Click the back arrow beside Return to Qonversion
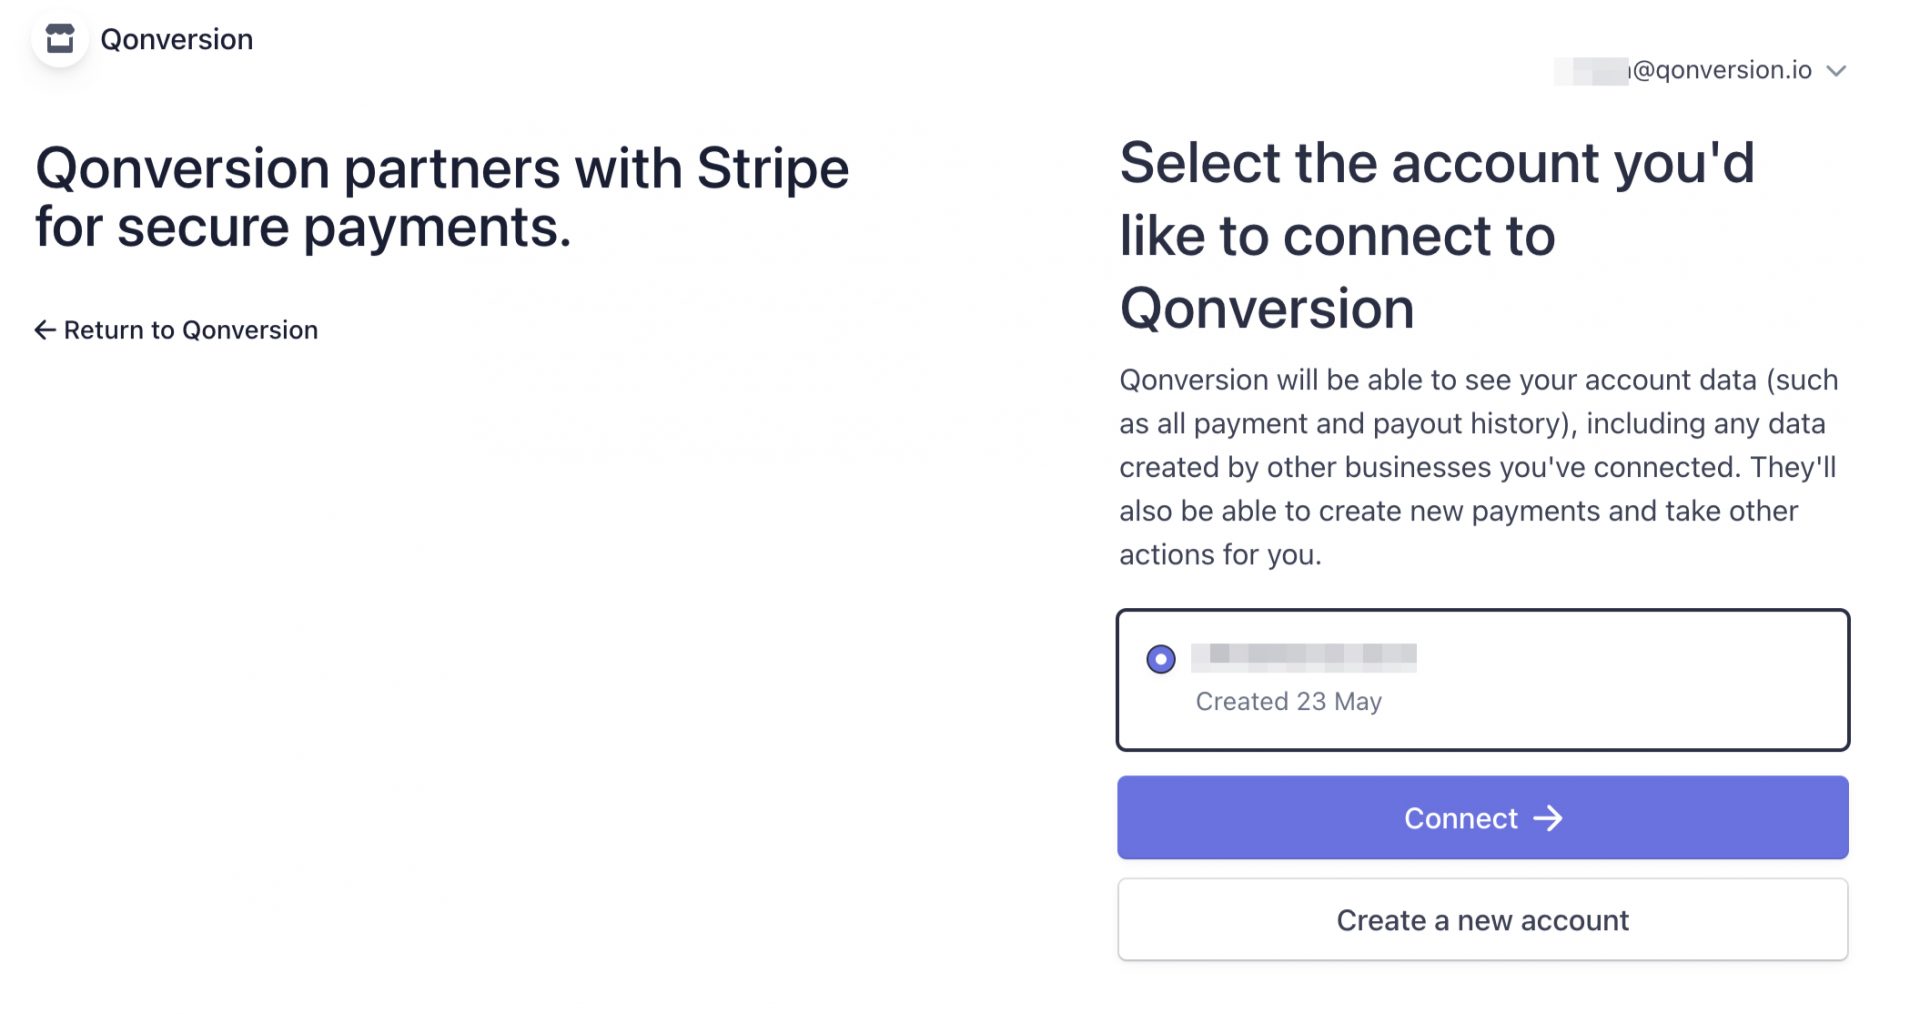 click(x=44, y=329)
